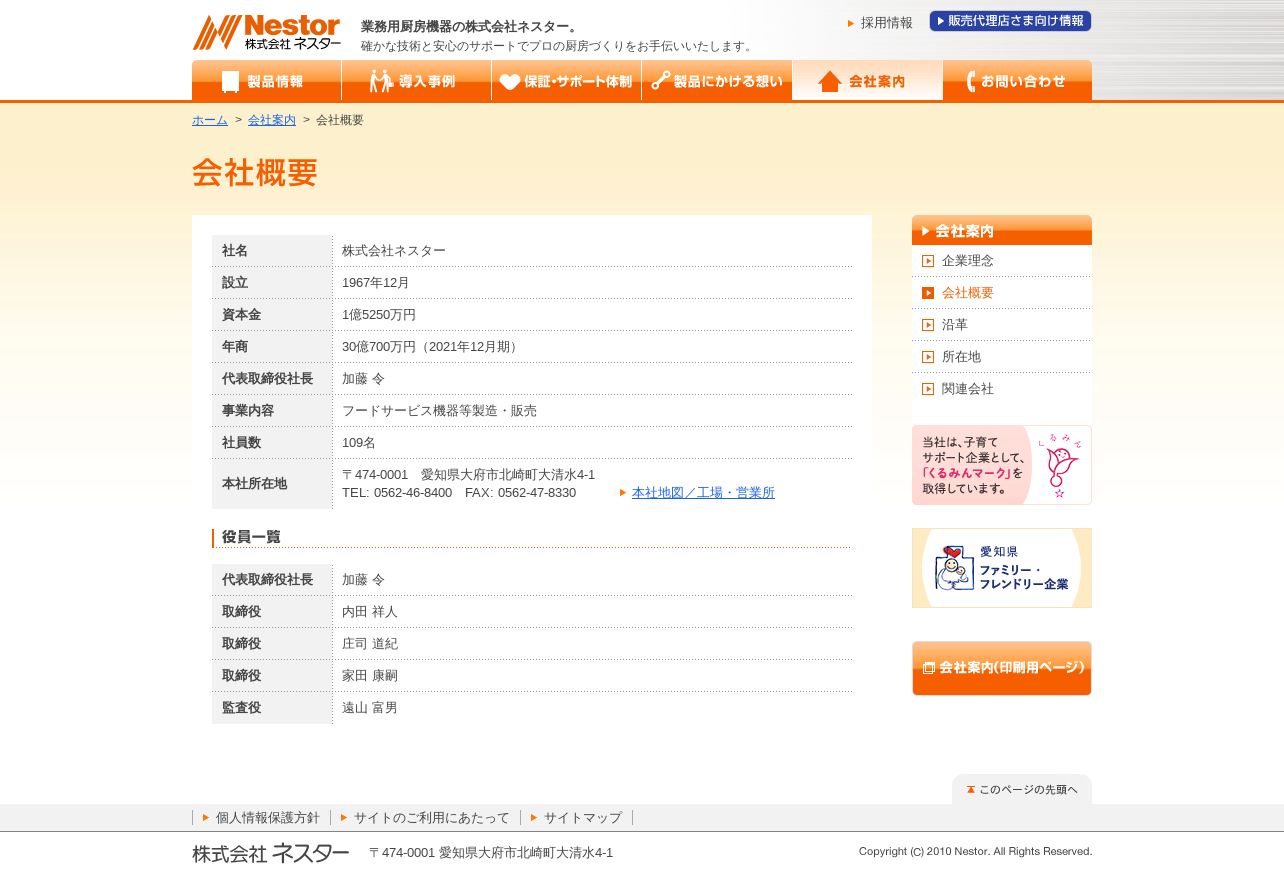Click the director name 内田 祥人
This screenshot has height=879, width=1284.
click(x=370, y=612)
